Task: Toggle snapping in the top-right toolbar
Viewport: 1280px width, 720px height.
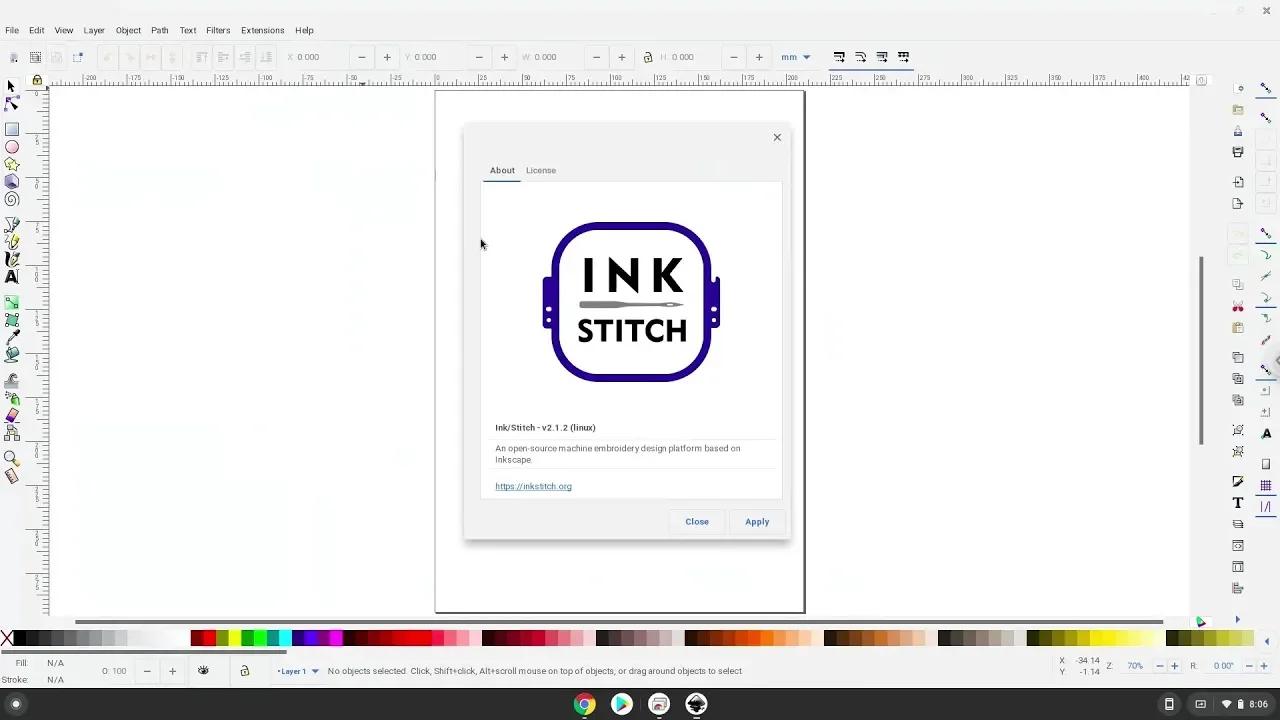Action: pos(1266,88)
